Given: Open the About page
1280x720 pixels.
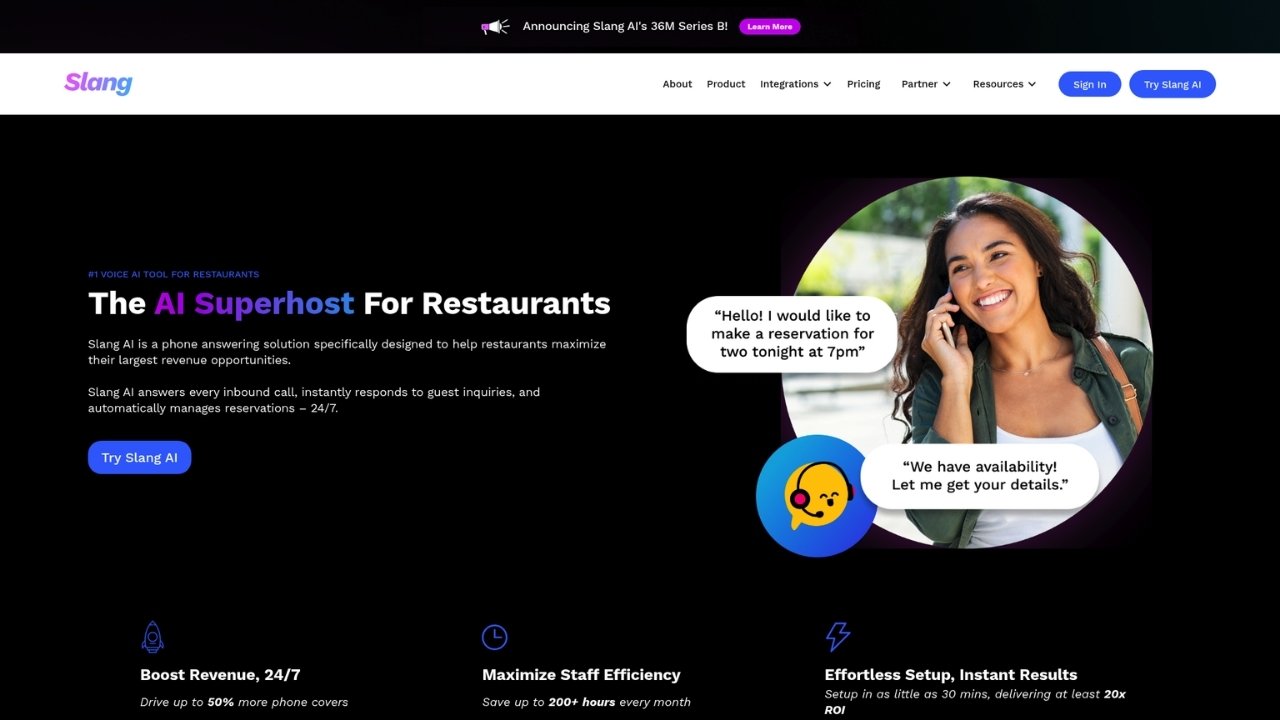Looking at the screenshot, I should (677, 84).
